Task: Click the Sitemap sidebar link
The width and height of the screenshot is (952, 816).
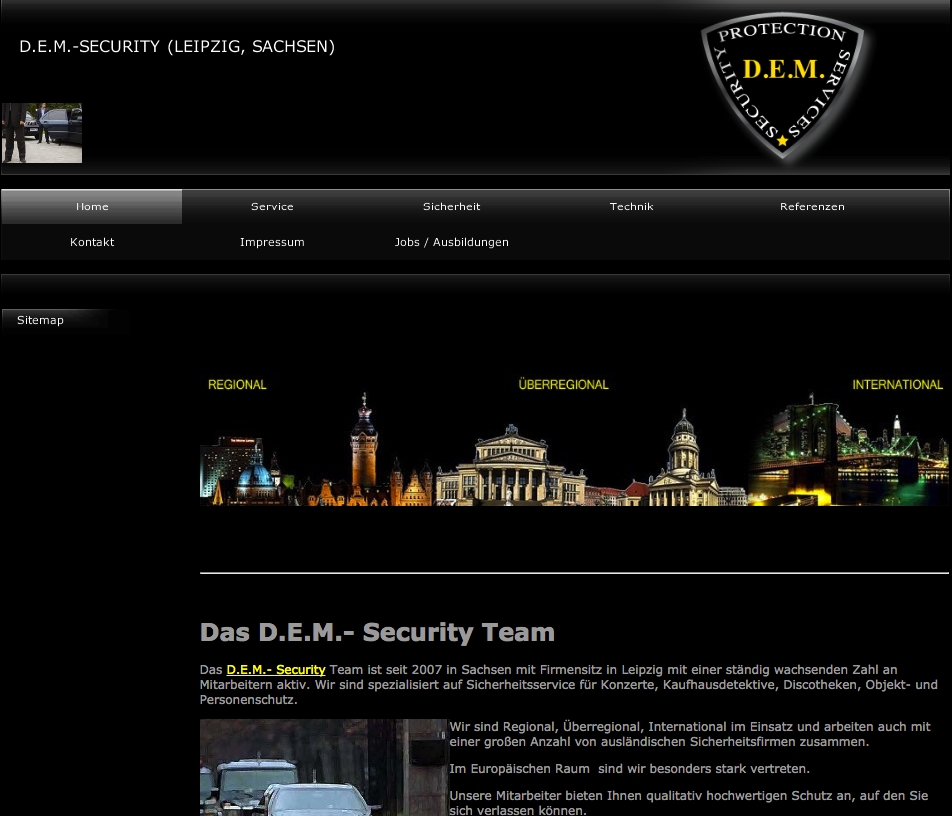Action: pos(40,320)
